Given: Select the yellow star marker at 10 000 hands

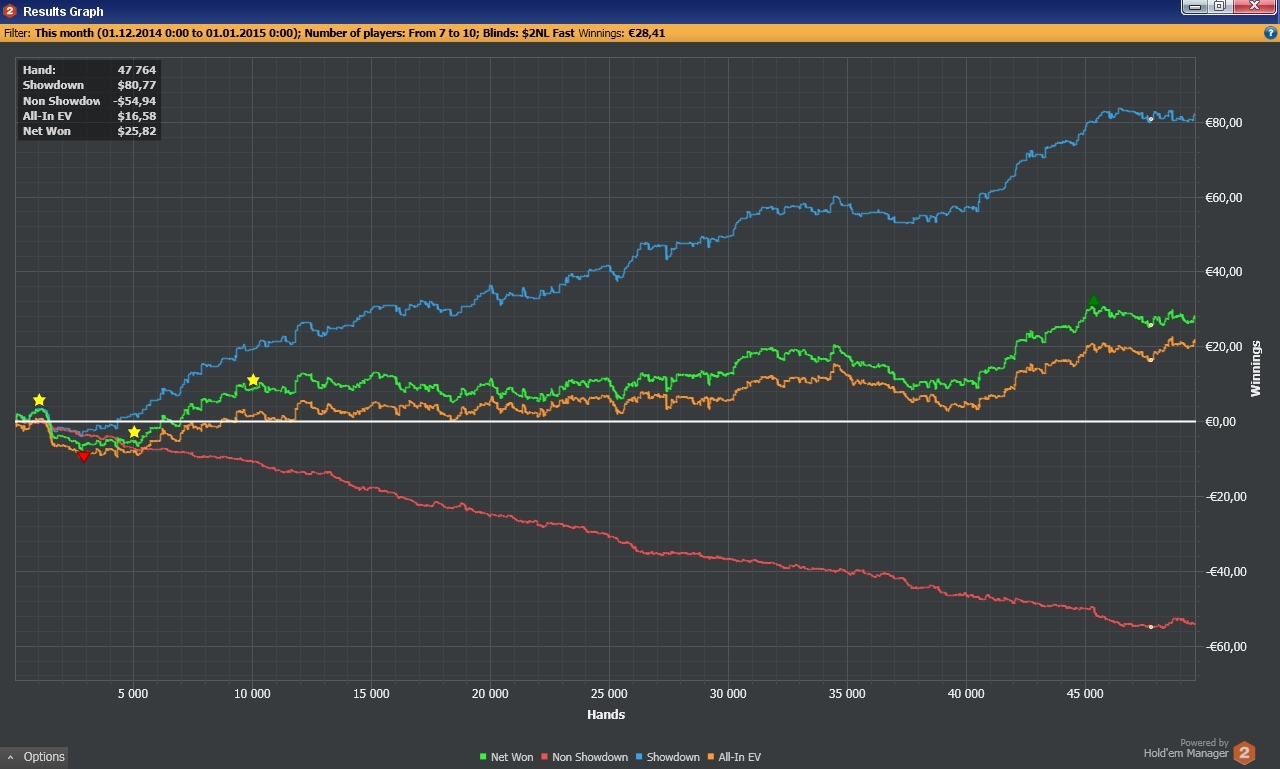Looking at the screenshot, I should click(x=253, y=380).
